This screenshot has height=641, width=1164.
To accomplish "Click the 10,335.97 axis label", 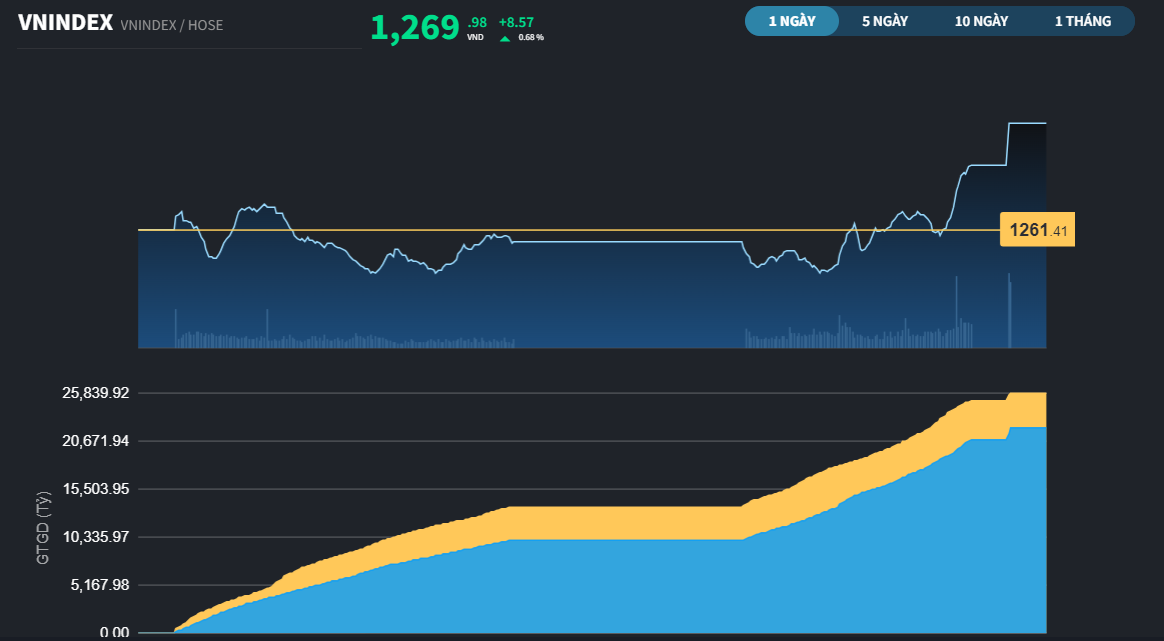I will [95, 537].
